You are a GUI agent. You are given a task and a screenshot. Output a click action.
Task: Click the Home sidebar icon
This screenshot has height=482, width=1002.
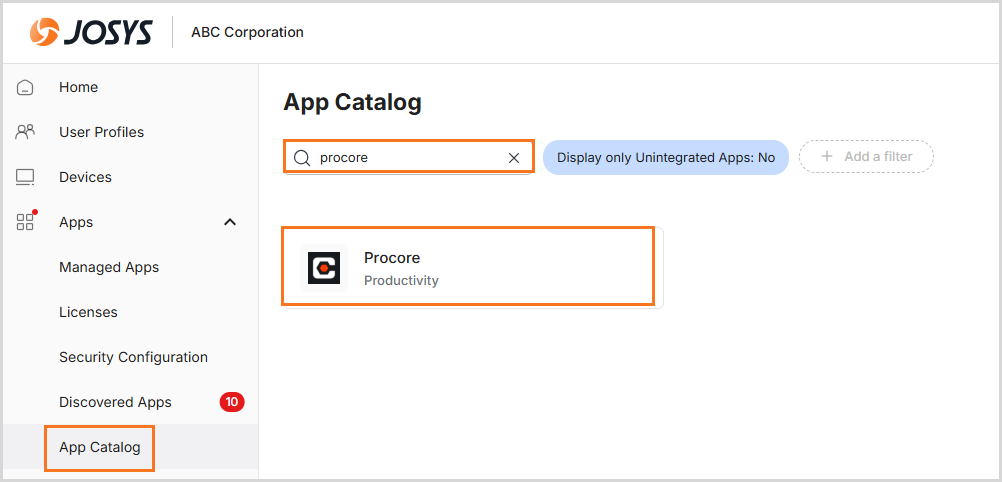(x=26, y=87)
